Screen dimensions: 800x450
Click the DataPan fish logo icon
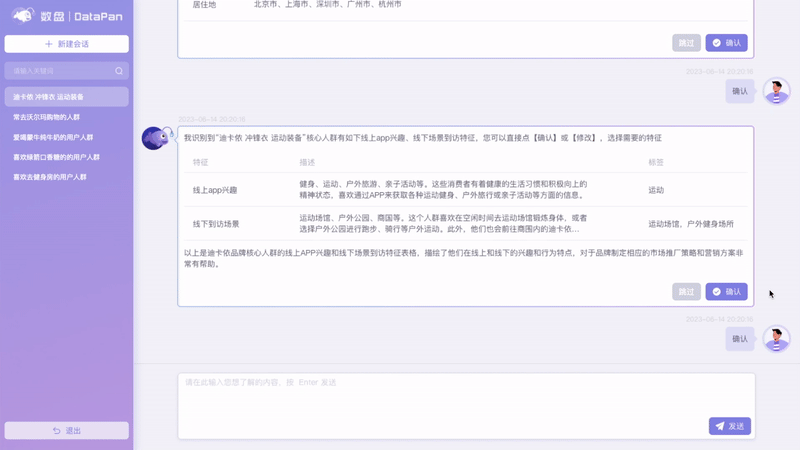tap(23, 16)
